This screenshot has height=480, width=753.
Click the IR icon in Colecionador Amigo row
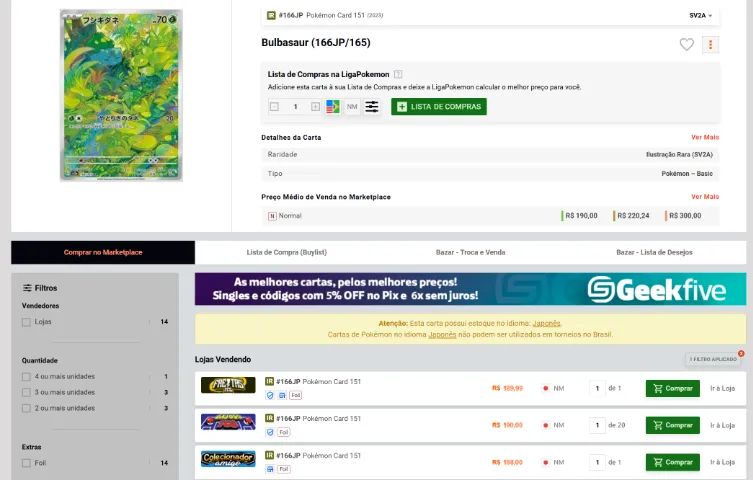pyautogui.click(x=269, y=456)
